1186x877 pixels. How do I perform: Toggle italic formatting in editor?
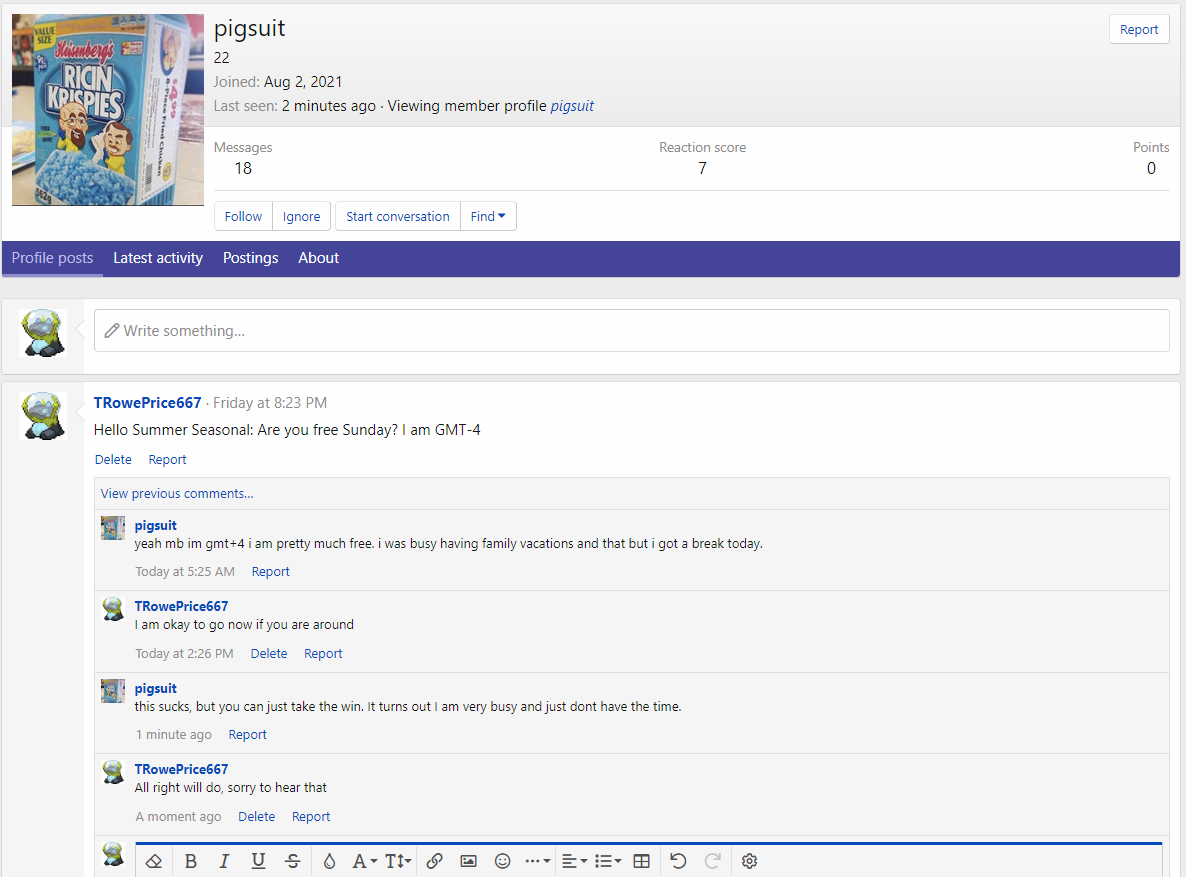coord(224,861)
